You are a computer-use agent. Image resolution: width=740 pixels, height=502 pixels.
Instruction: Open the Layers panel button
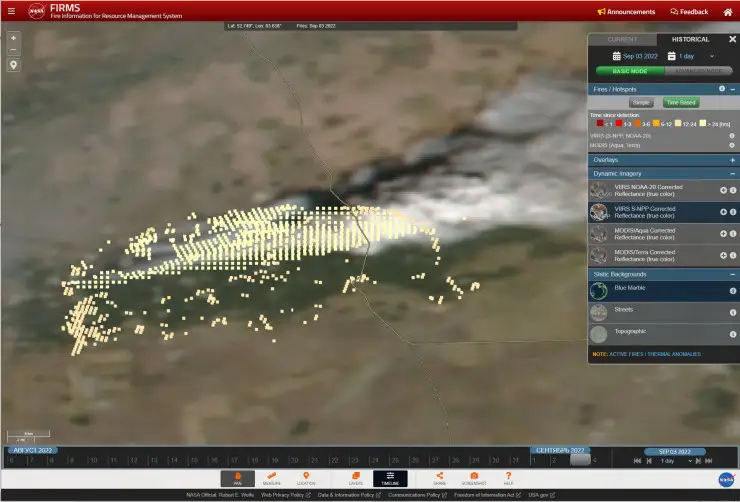point(356,479)
